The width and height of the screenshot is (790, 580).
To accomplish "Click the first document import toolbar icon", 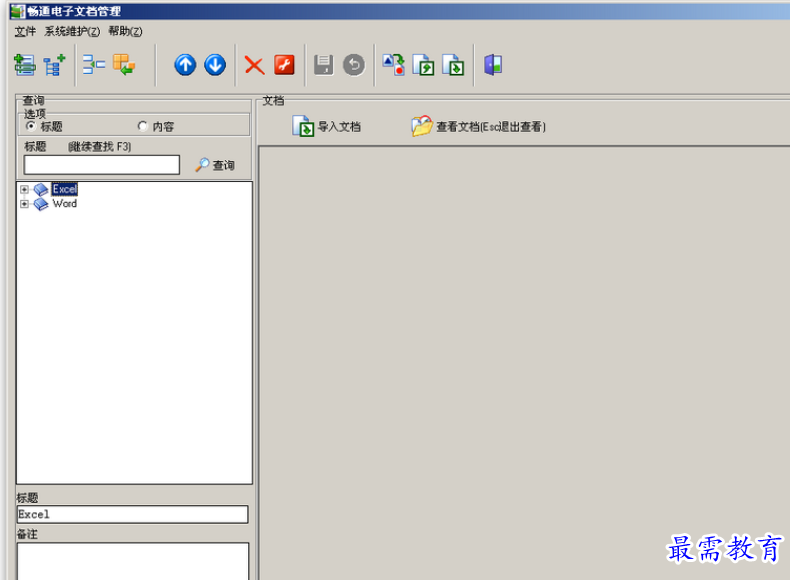I will point(423,65).
